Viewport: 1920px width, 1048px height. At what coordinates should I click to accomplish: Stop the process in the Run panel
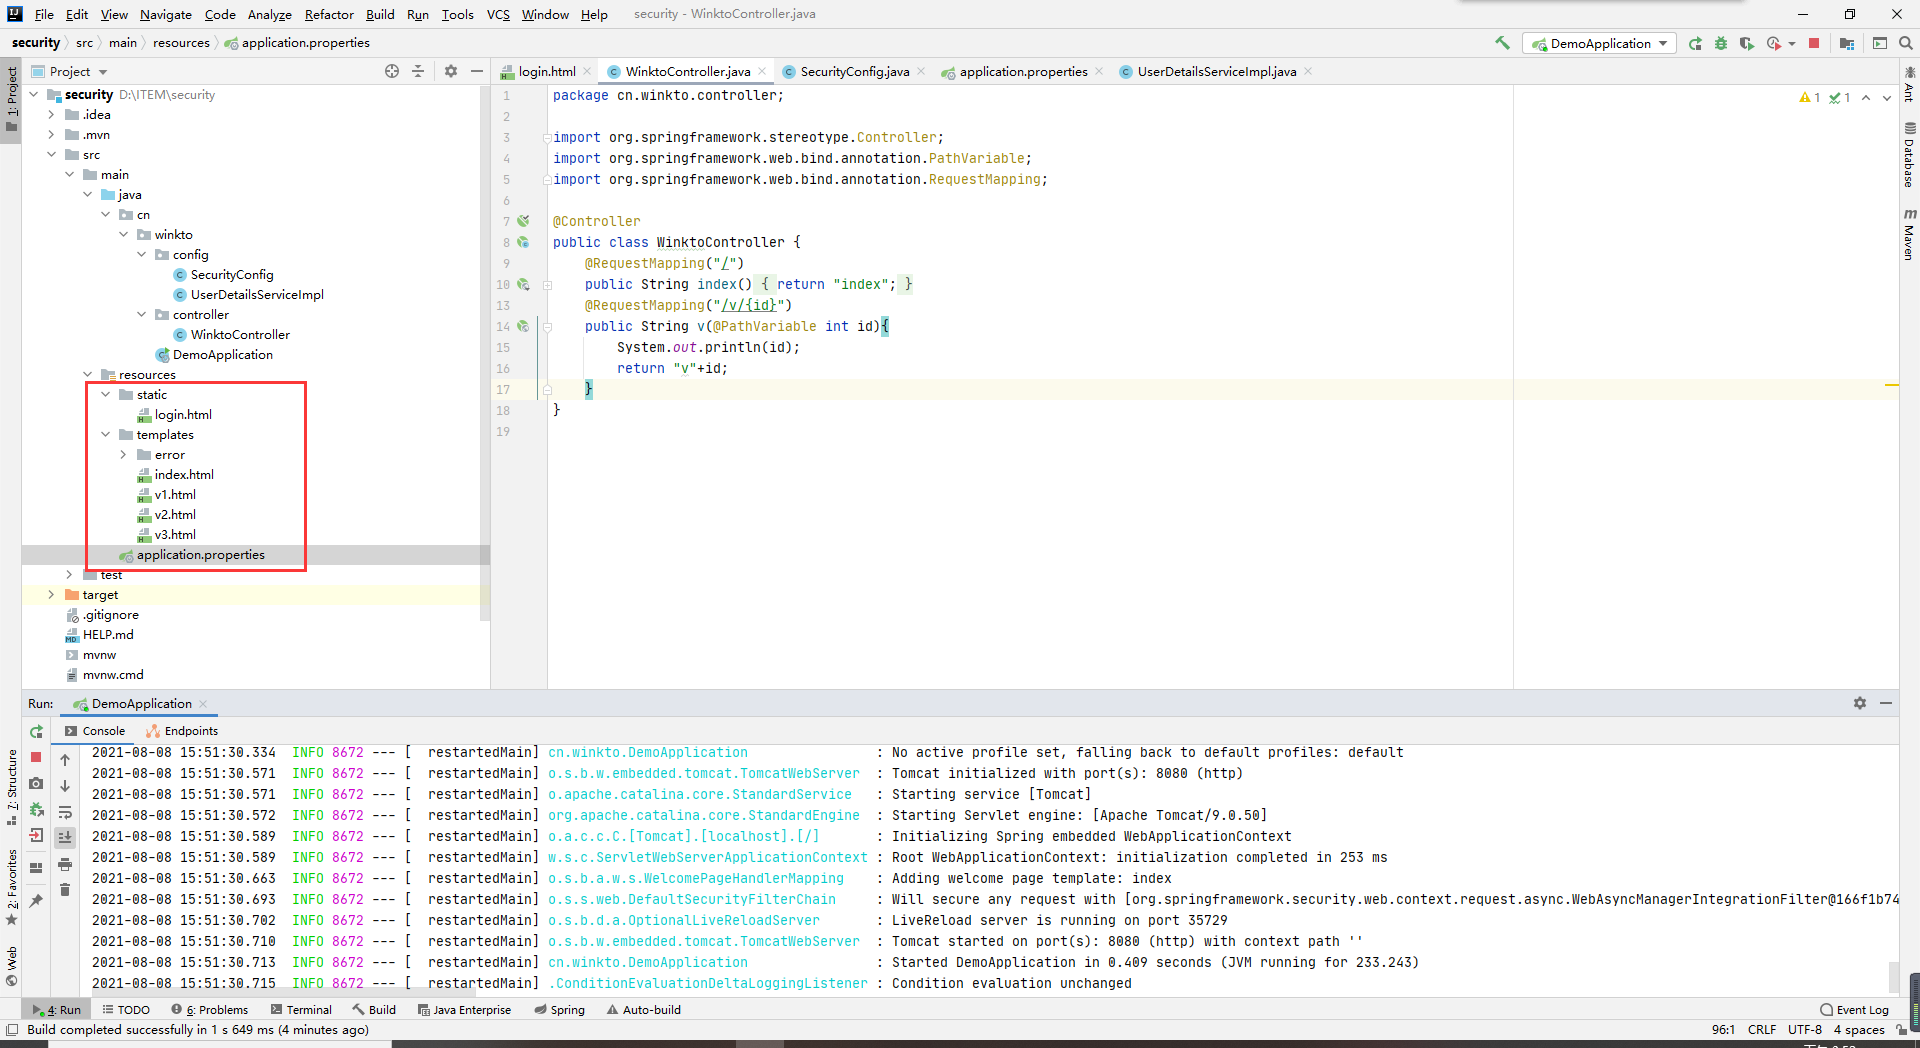[36, 757]
